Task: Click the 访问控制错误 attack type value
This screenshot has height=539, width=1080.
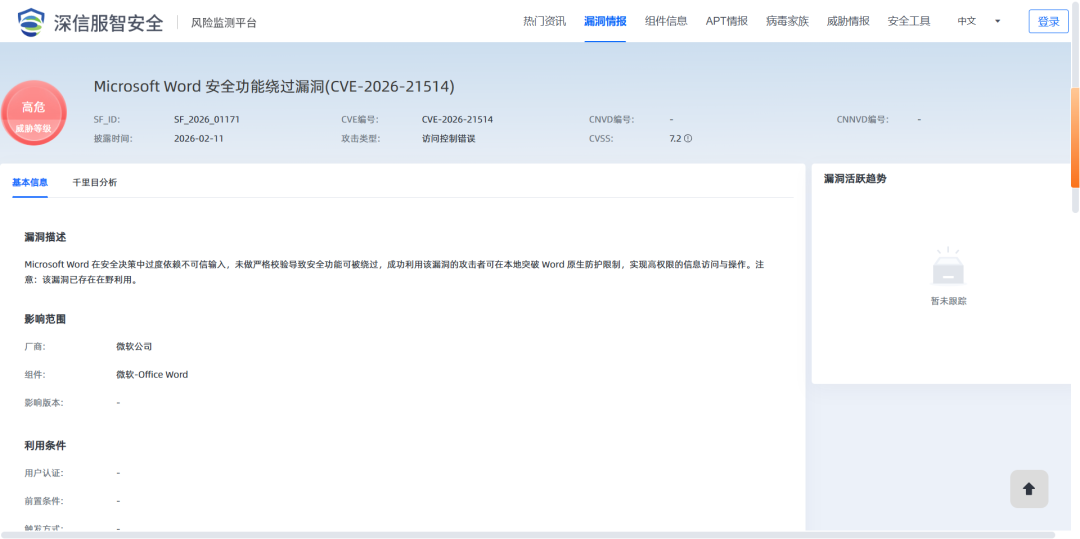Action: [x=448, y=138]
